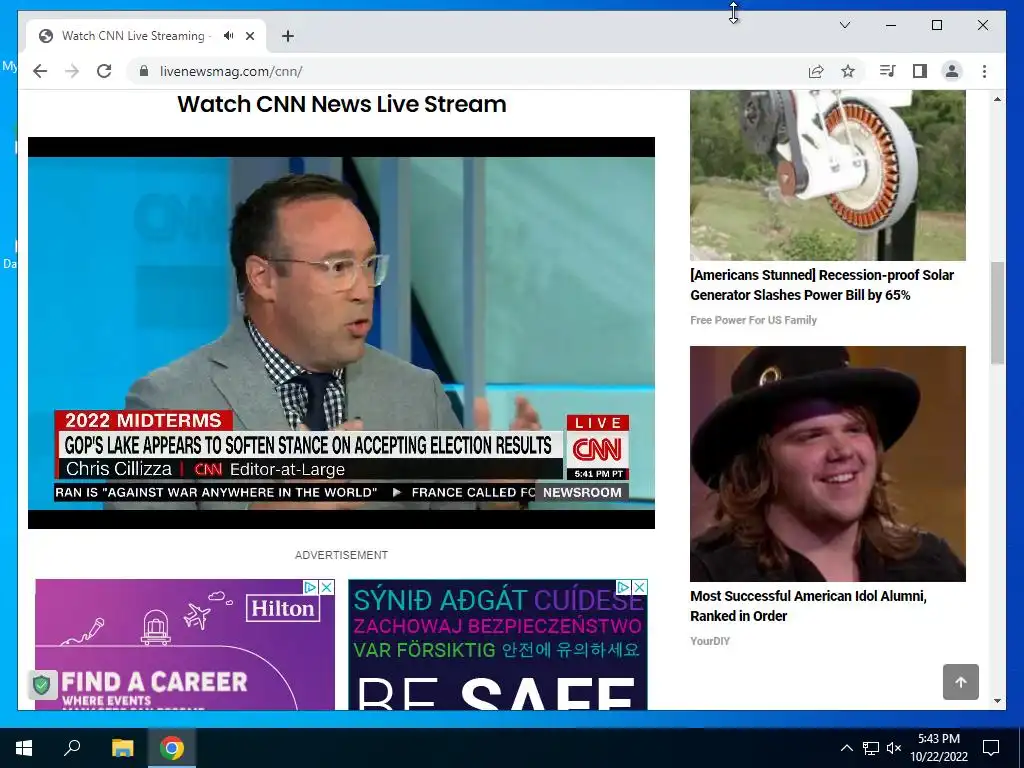
Task: Open AdChoices info on Hilton ad
Action: [311, 587]
